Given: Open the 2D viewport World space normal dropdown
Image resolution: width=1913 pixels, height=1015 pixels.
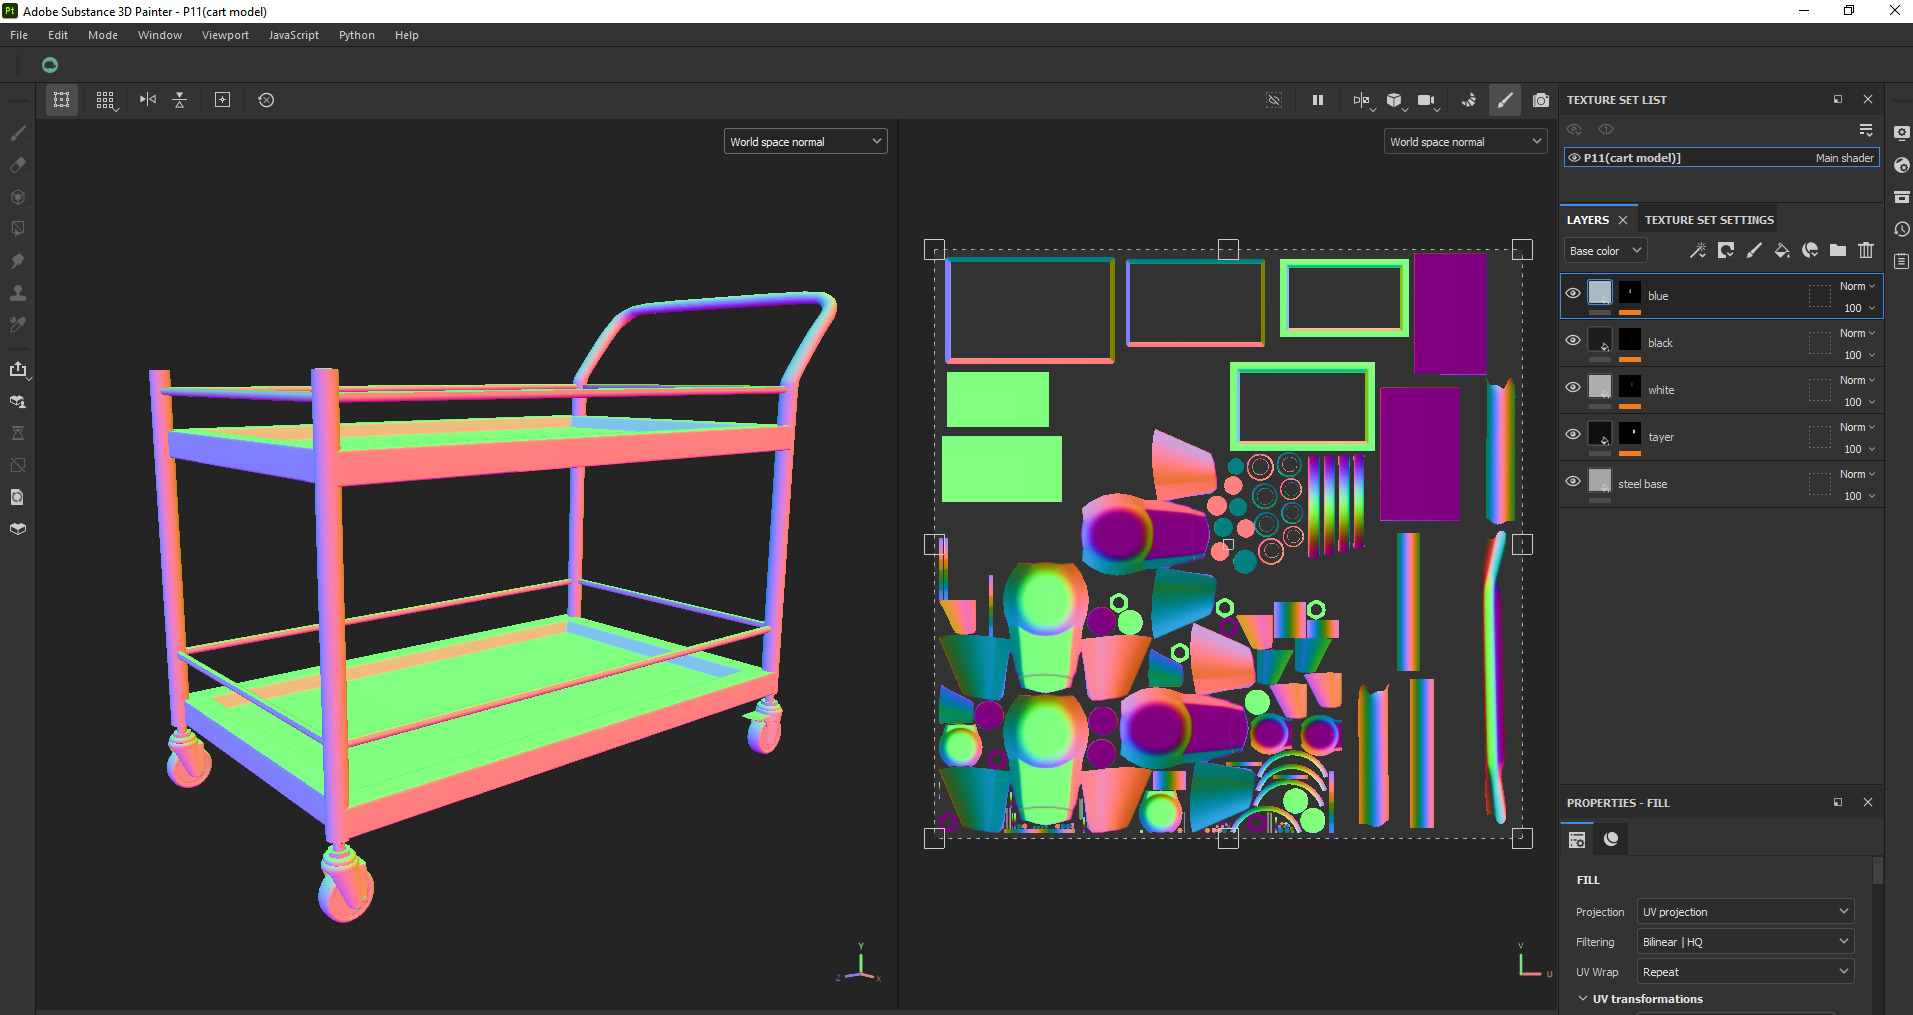Looking at the screenshot, I should [x=1465, y=142].
